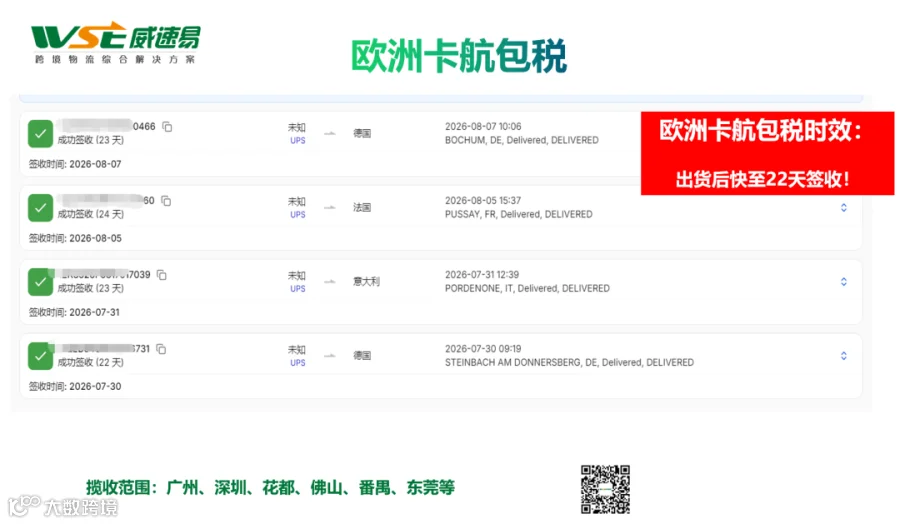
Task: Expand the PUSSAY, FR delivery row details
Action: (844, 207)
